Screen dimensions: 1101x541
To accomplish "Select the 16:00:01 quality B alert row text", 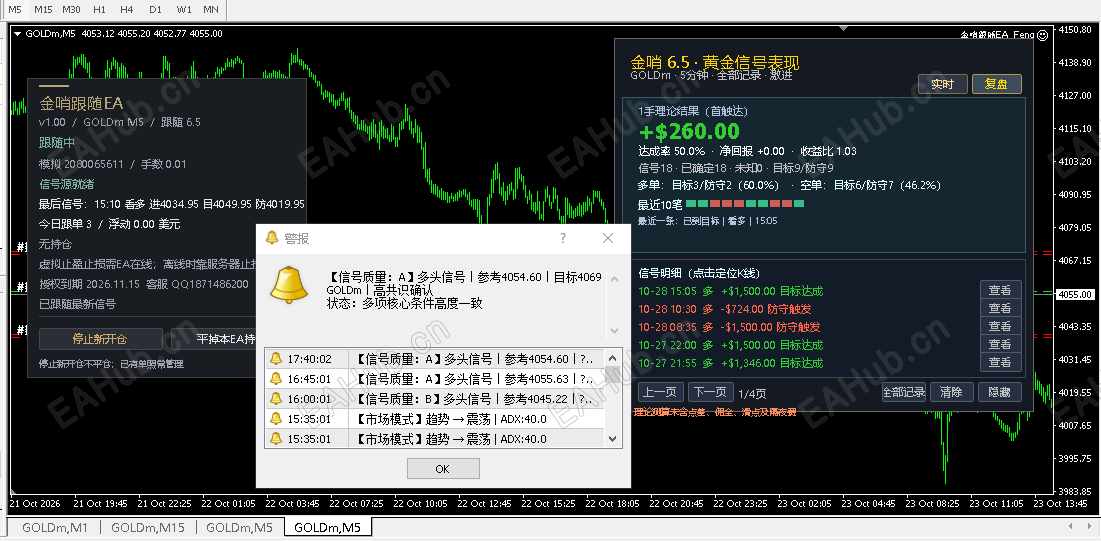I will [475, 399].
